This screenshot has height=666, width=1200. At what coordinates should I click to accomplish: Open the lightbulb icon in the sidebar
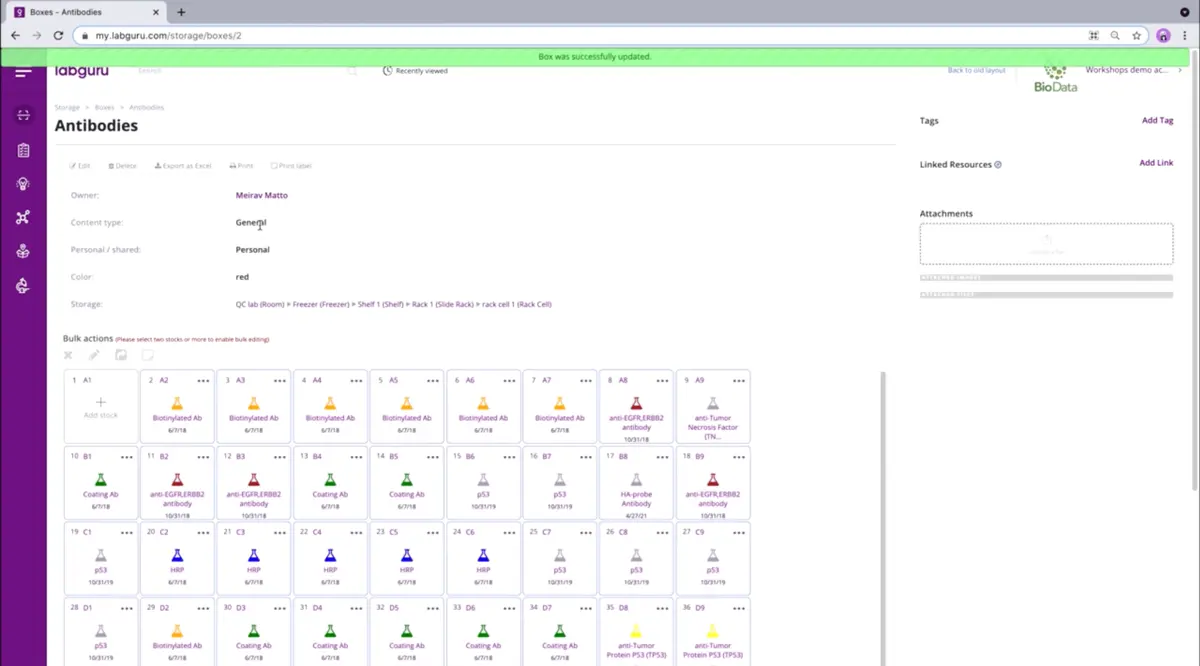[23, 184]
